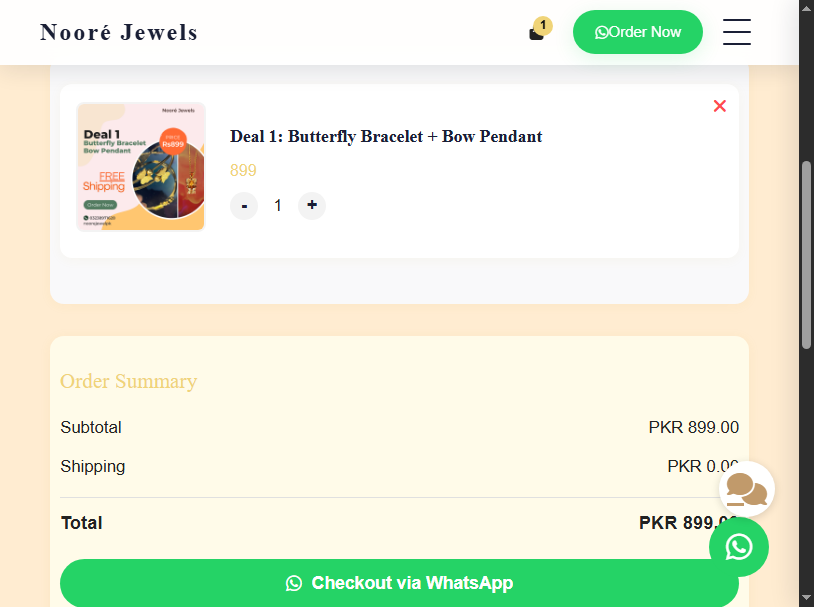The width and height of the screenshot is (814, 607).
Task: Tap the floating green WhatsApp icon
Action: [x=739, y=547]
